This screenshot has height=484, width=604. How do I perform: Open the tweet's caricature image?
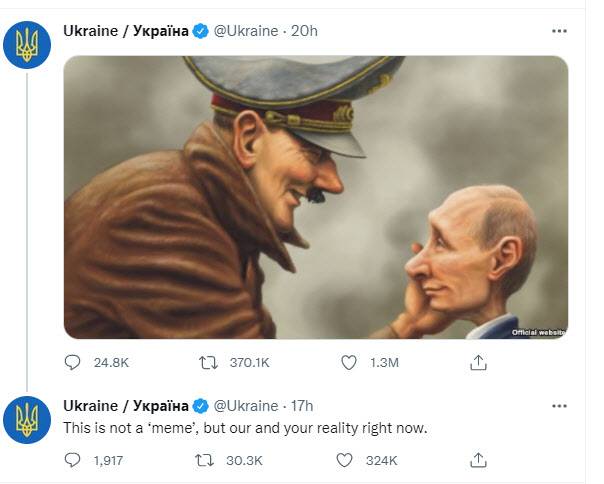[316, 197]
